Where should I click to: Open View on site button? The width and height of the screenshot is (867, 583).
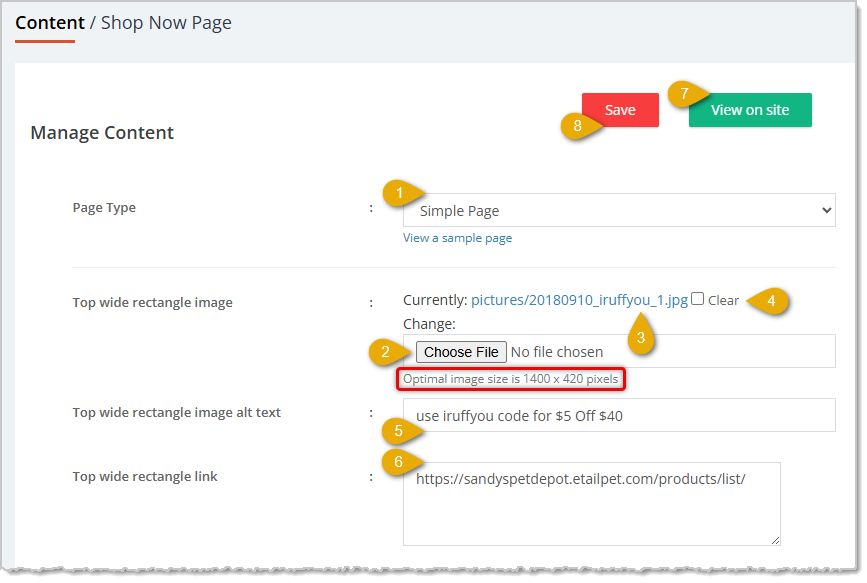750,110
